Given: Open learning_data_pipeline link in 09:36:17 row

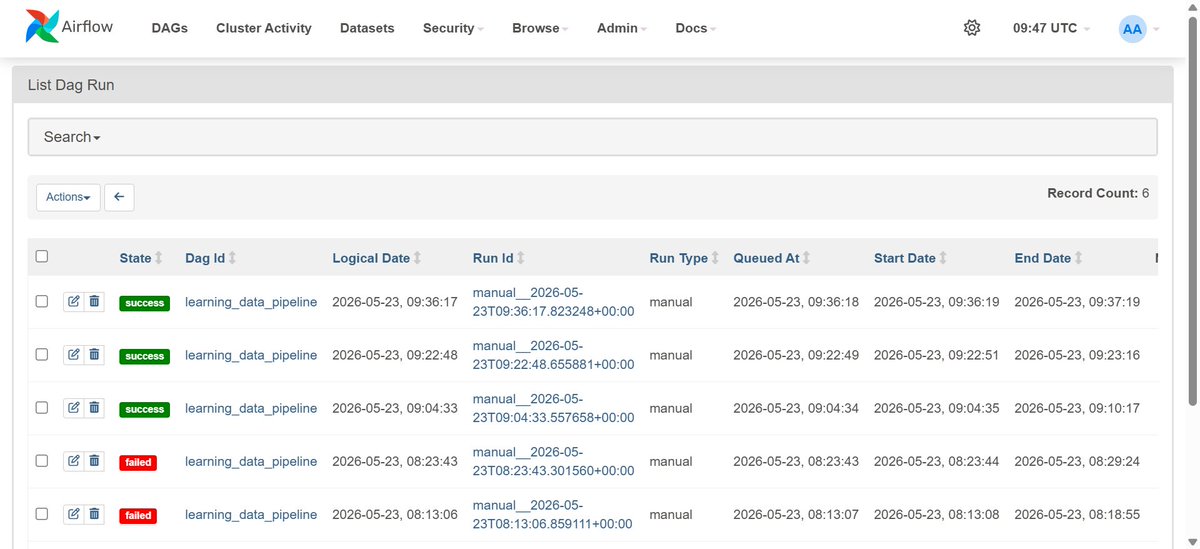Looking at the screenshot, I should [251, 302].
